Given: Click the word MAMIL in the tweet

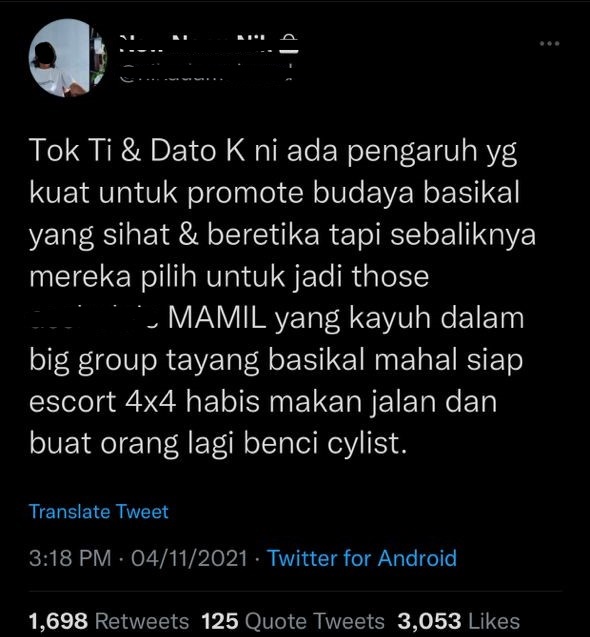Looking at the screenshot, I should click(217, 318).
